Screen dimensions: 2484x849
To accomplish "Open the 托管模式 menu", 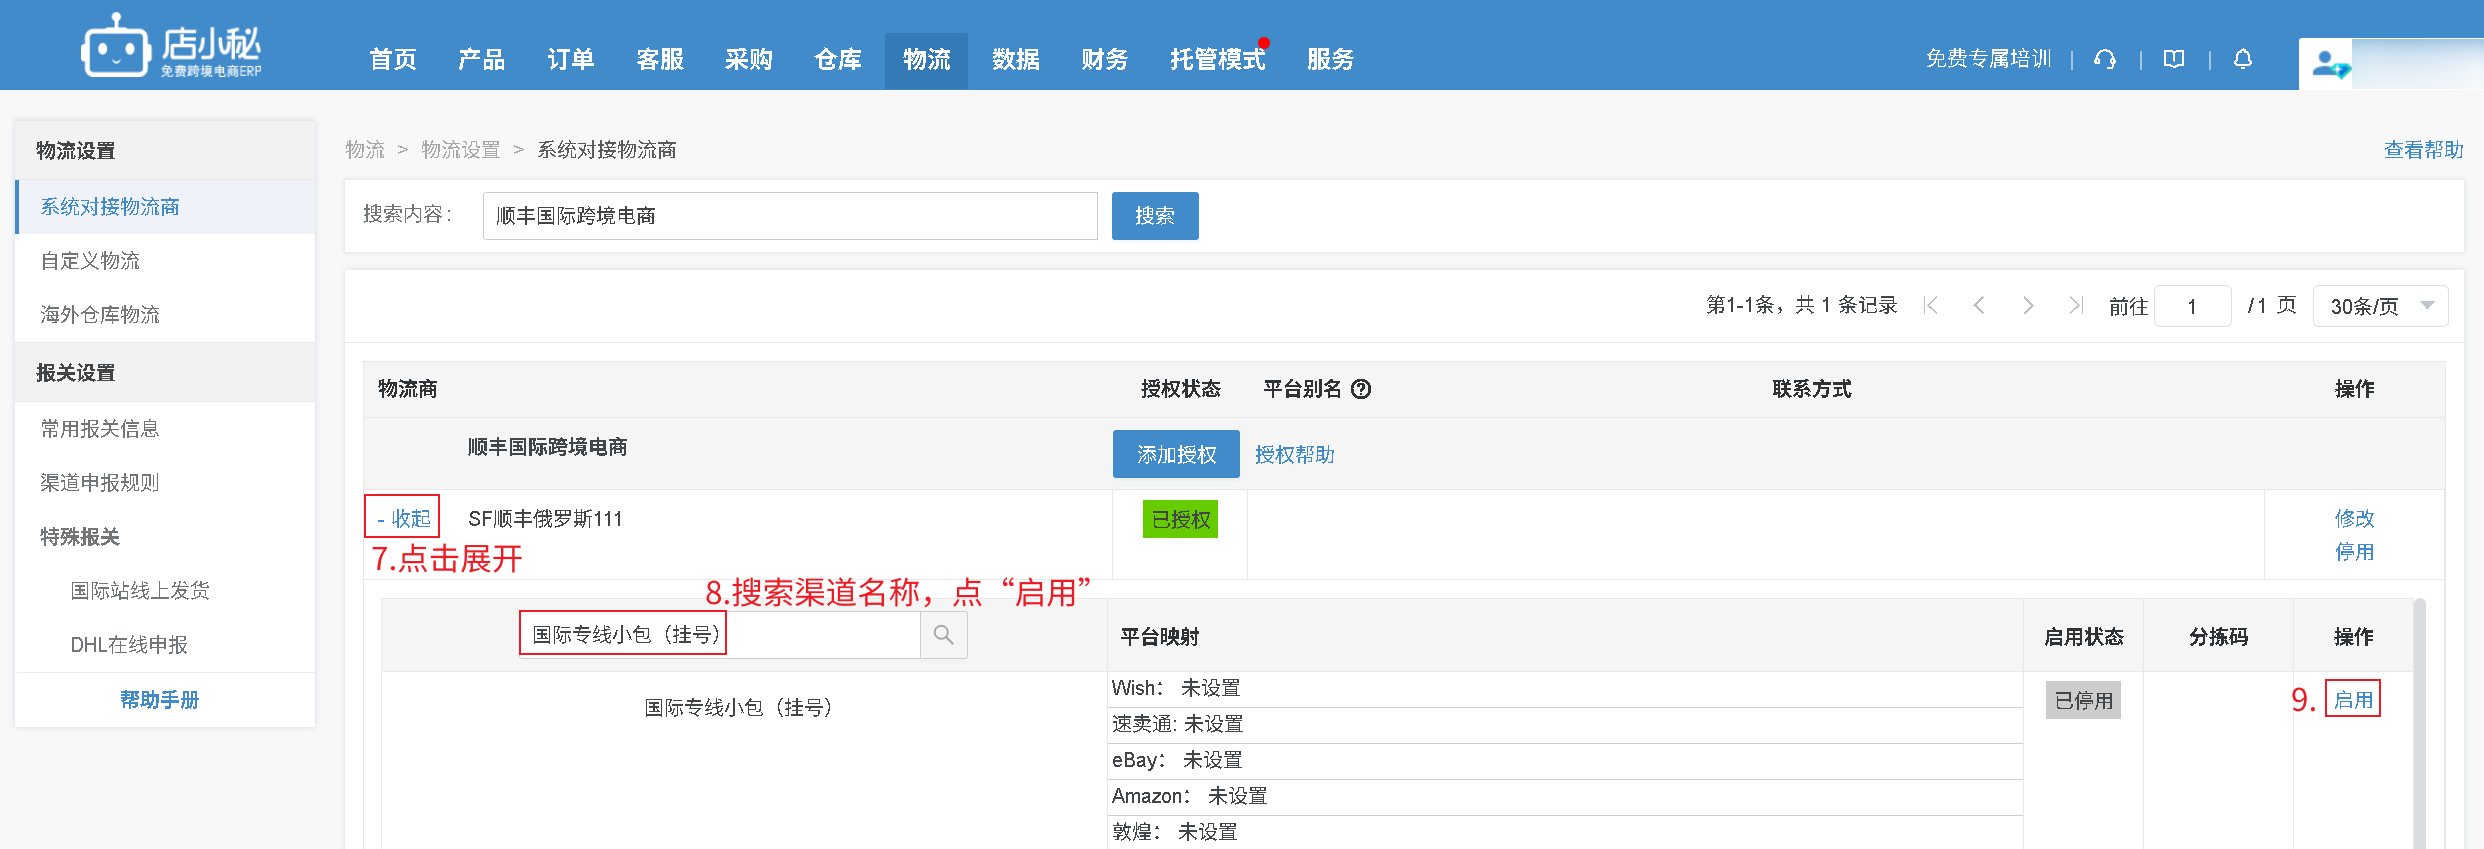I will (1217, 60).
